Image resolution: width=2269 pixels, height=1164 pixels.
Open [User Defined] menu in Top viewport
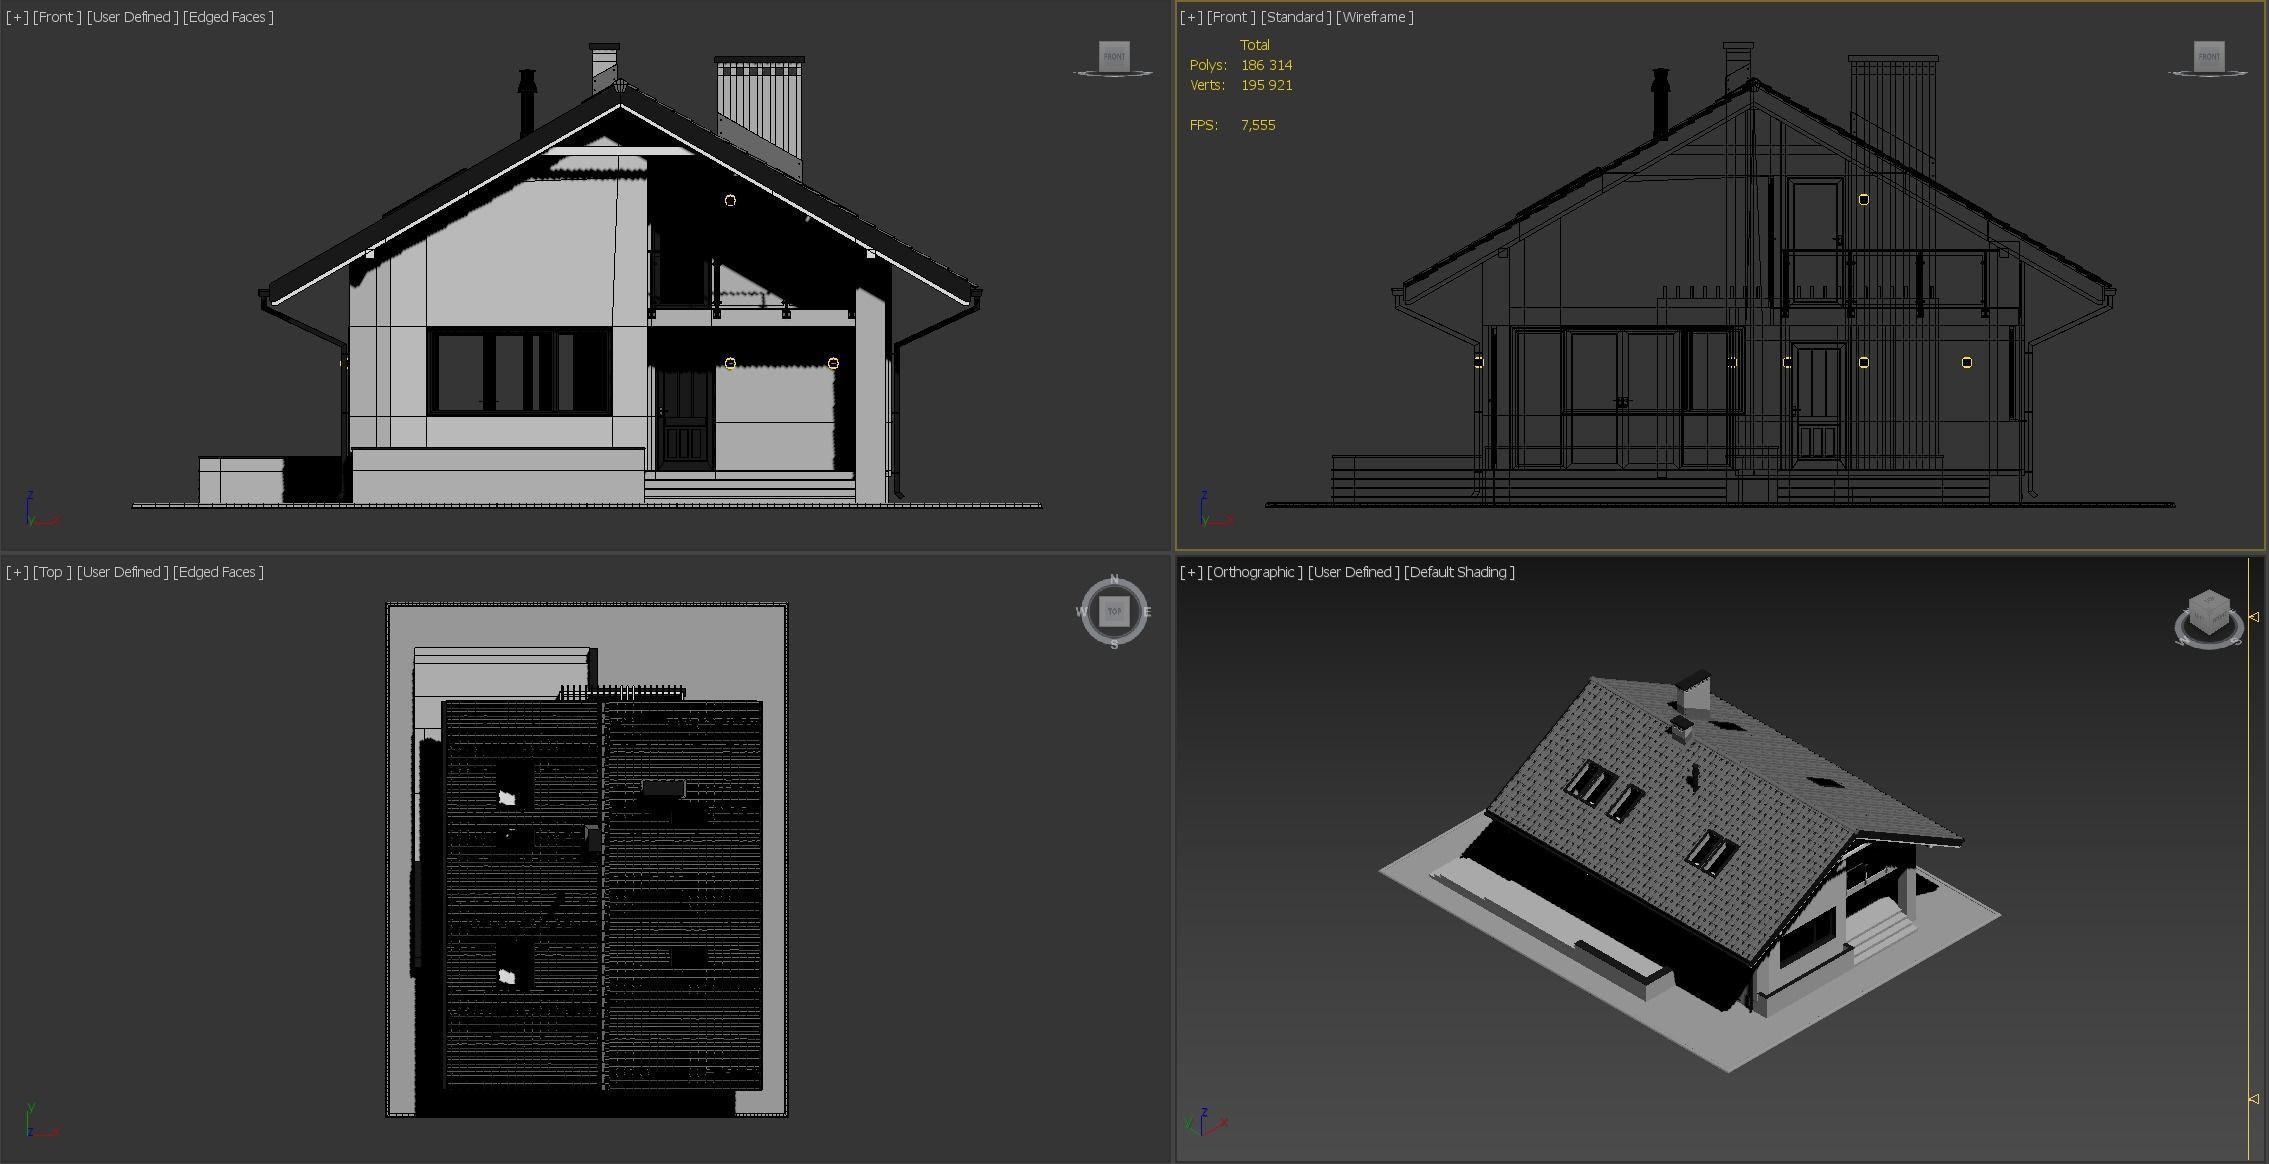pos(123,572)
